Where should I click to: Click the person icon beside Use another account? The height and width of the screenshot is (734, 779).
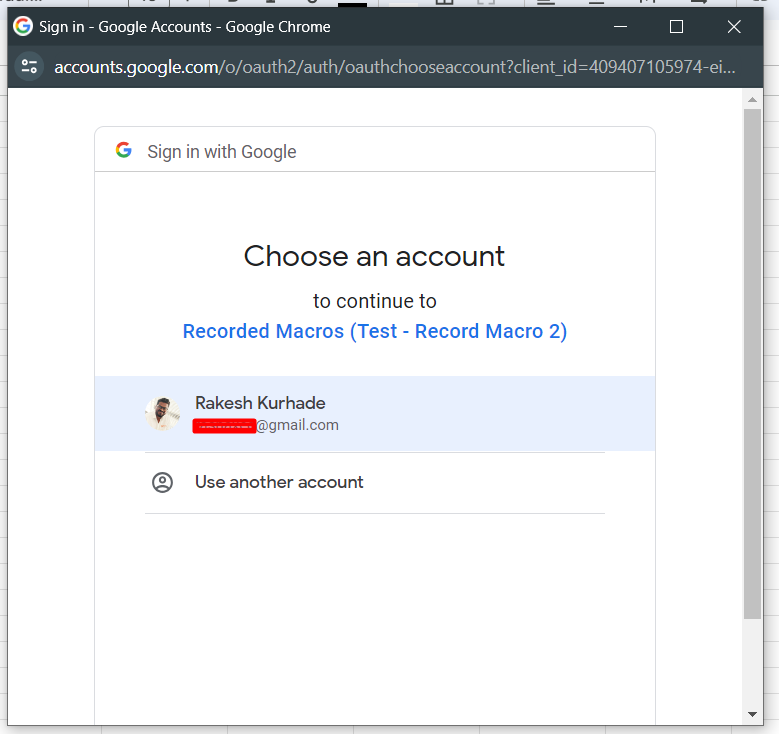point(162,483)
